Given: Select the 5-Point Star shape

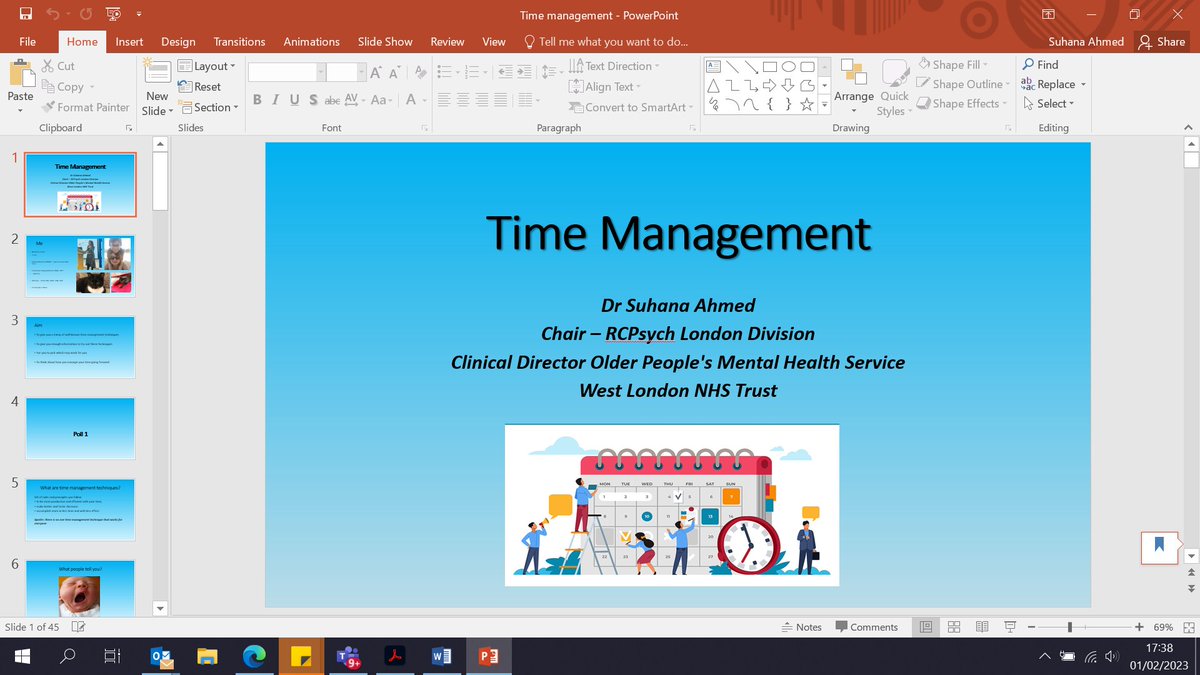Looking at the screenshot, I should point(806,104).
